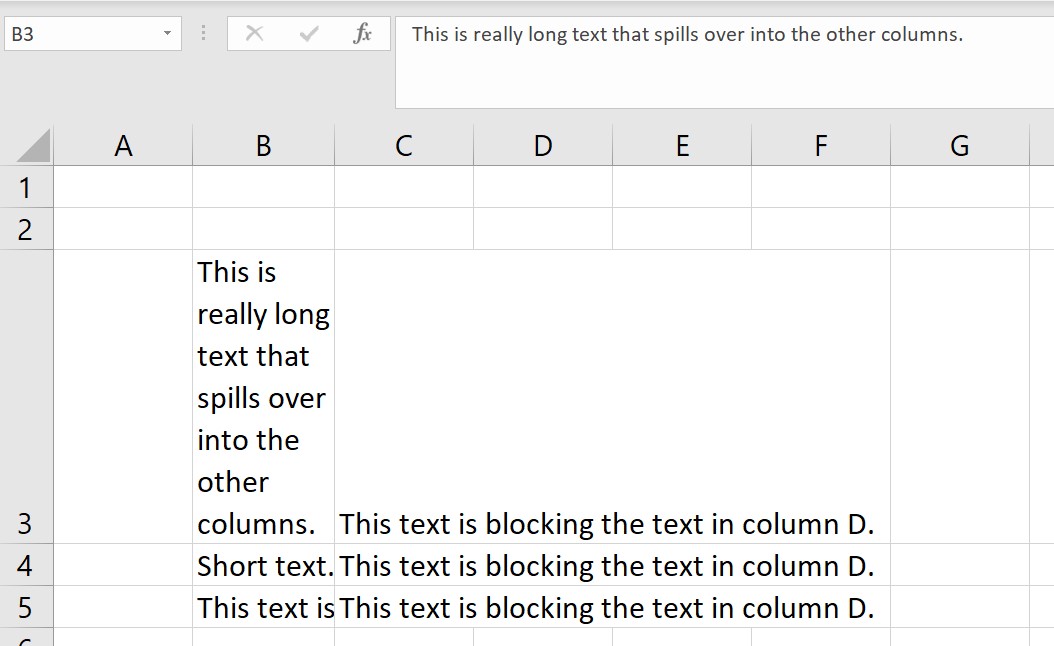Select cell B4 containing Short text
Screen dimensions: 1054x646
point(263,565)
